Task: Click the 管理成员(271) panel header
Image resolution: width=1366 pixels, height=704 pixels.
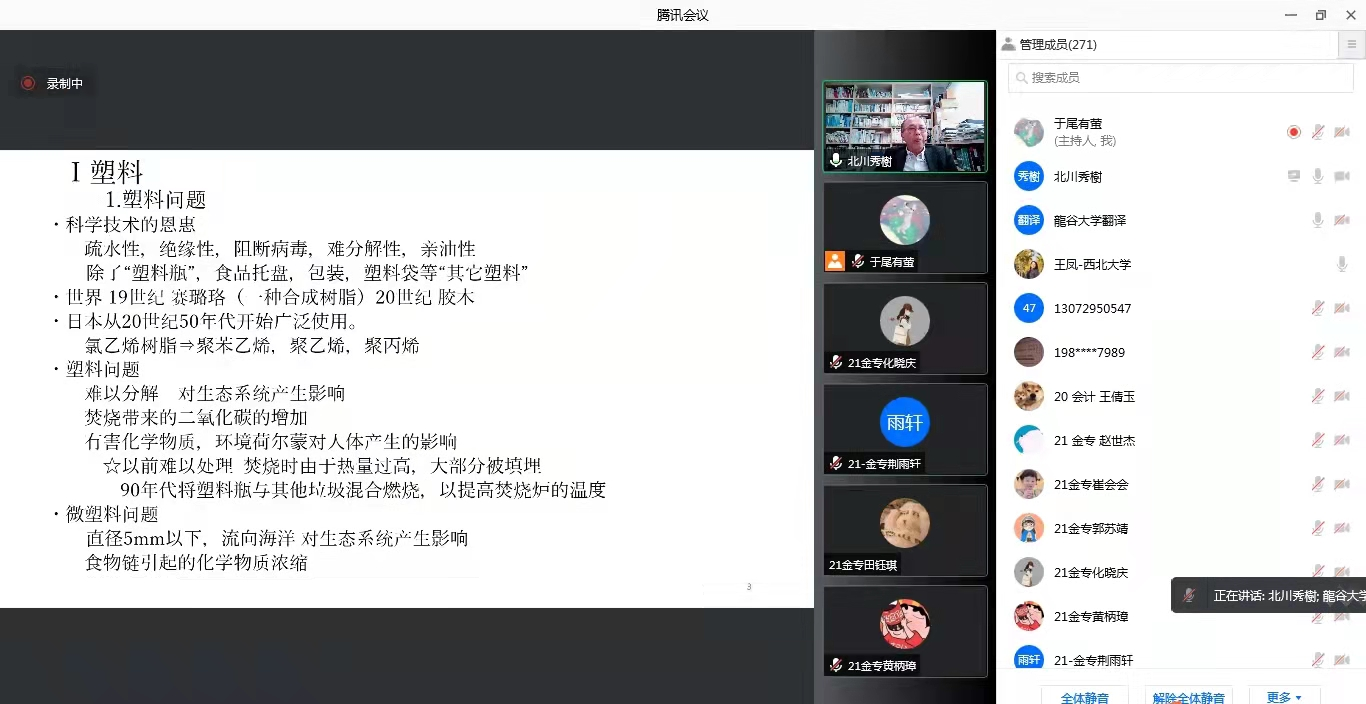Action: point(1057,45)
